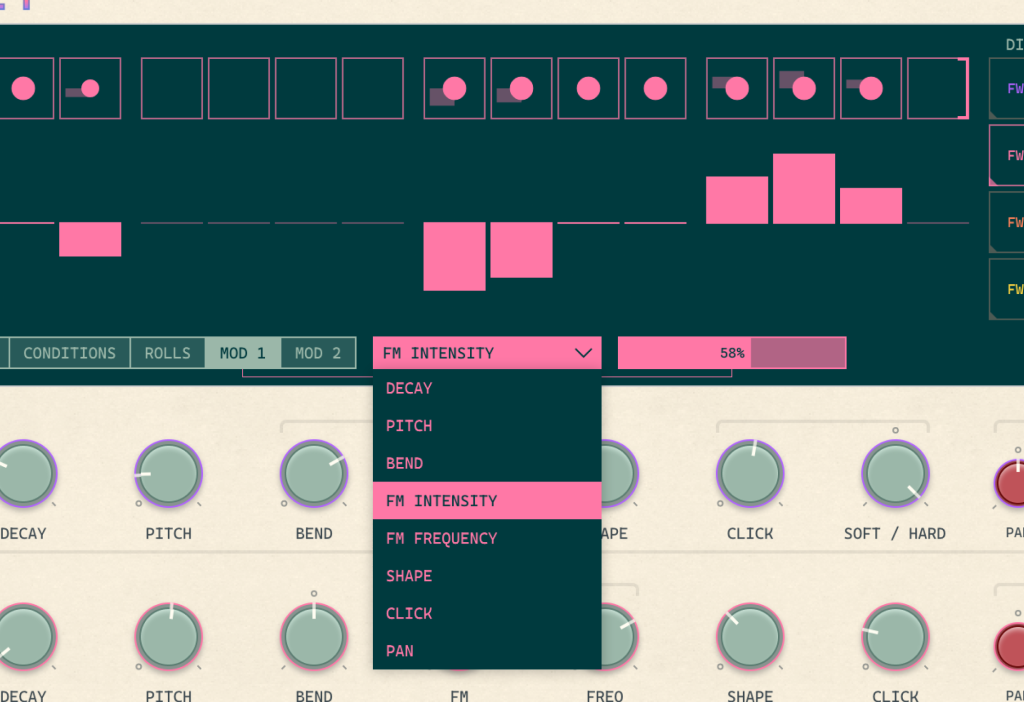Toggle the final sequencer step beside the bracket
The image size is (1024, 702).
tap(937, 88)
